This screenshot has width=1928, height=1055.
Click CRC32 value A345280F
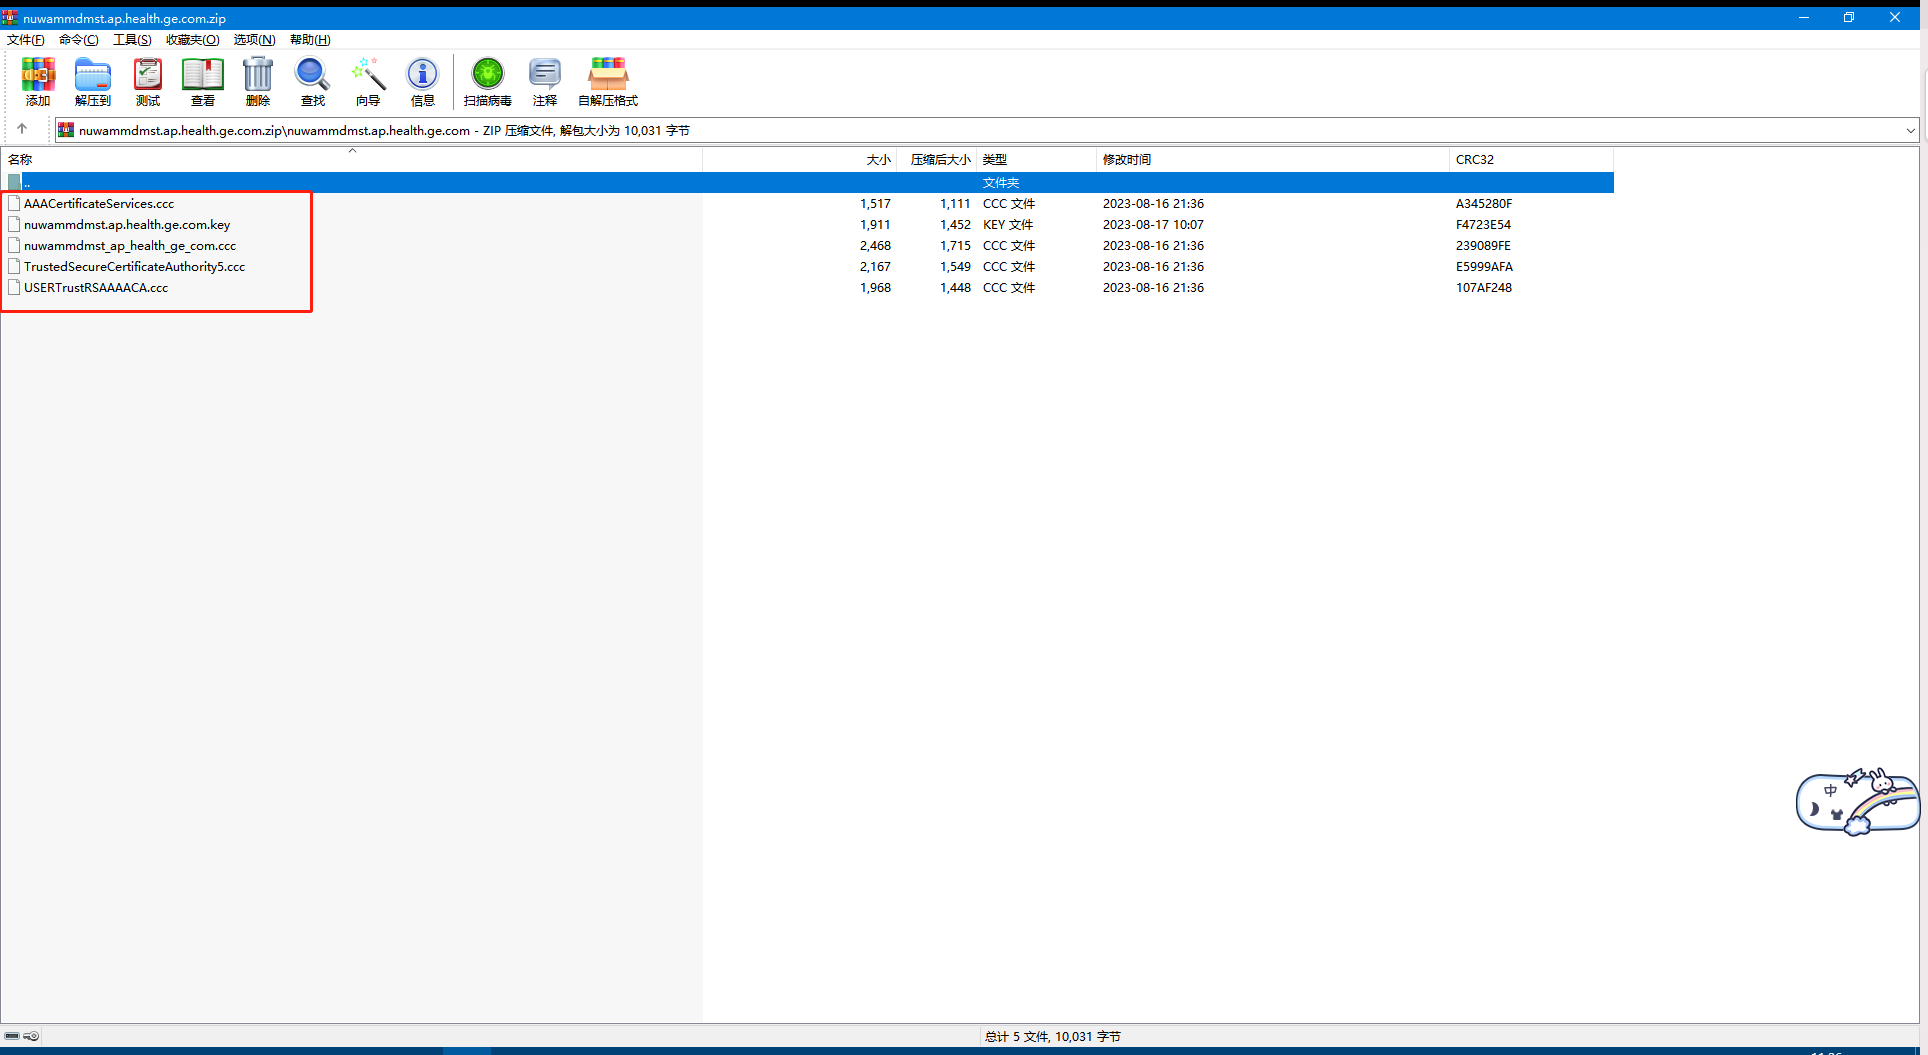coord(1484,203)
